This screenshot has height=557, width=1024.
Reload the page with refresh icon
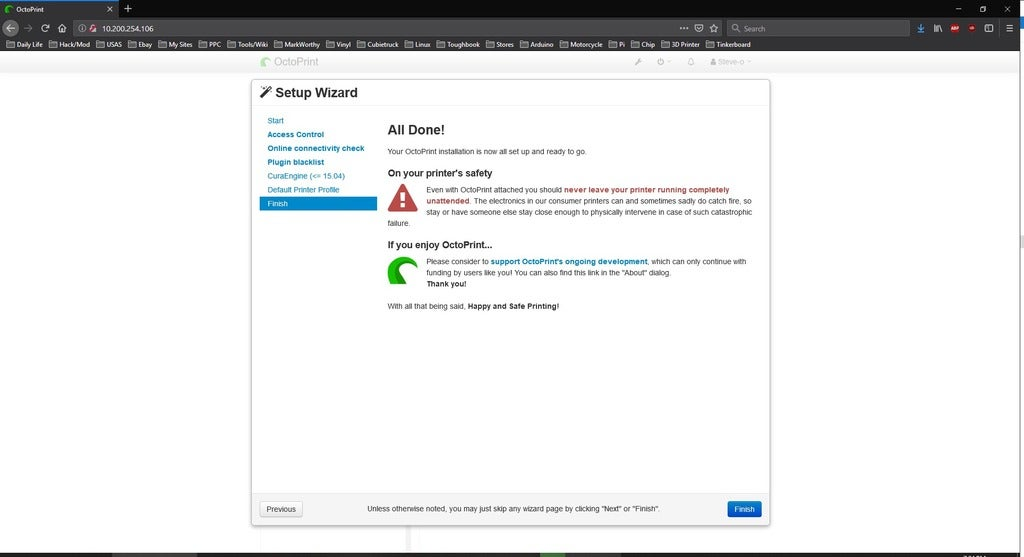pyautogui.click(x=45, y=28)
